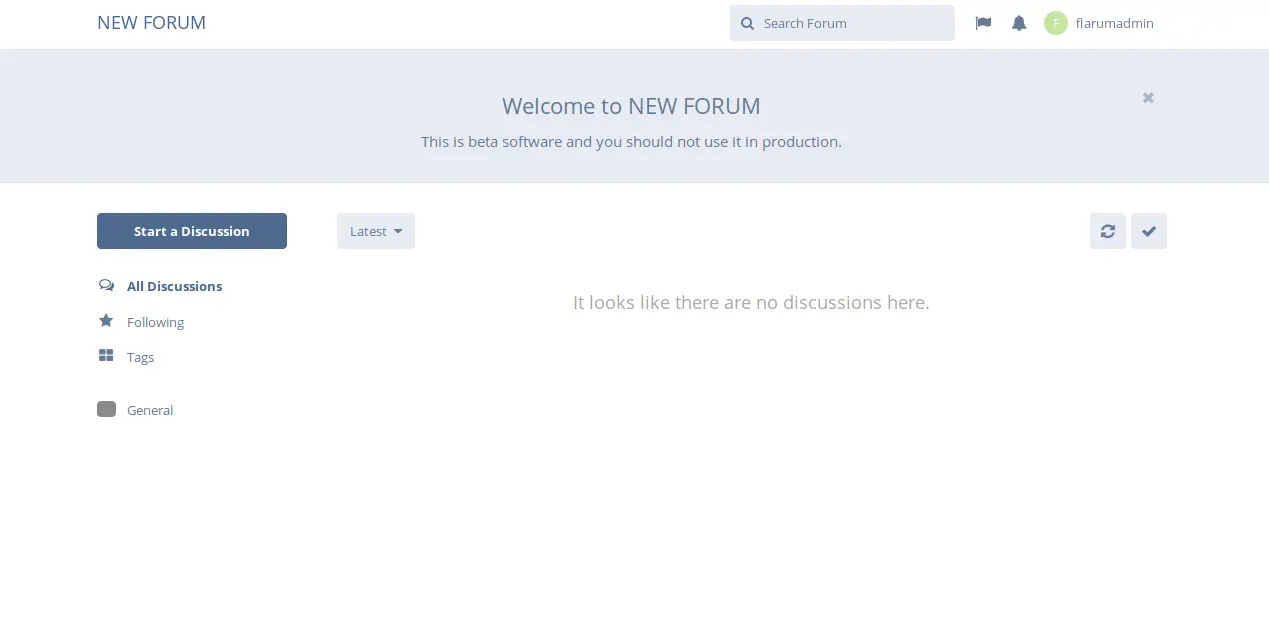Screen dimensions: 1269x625
Task: Click the beta software warning text
Action: tap(631, 142)
